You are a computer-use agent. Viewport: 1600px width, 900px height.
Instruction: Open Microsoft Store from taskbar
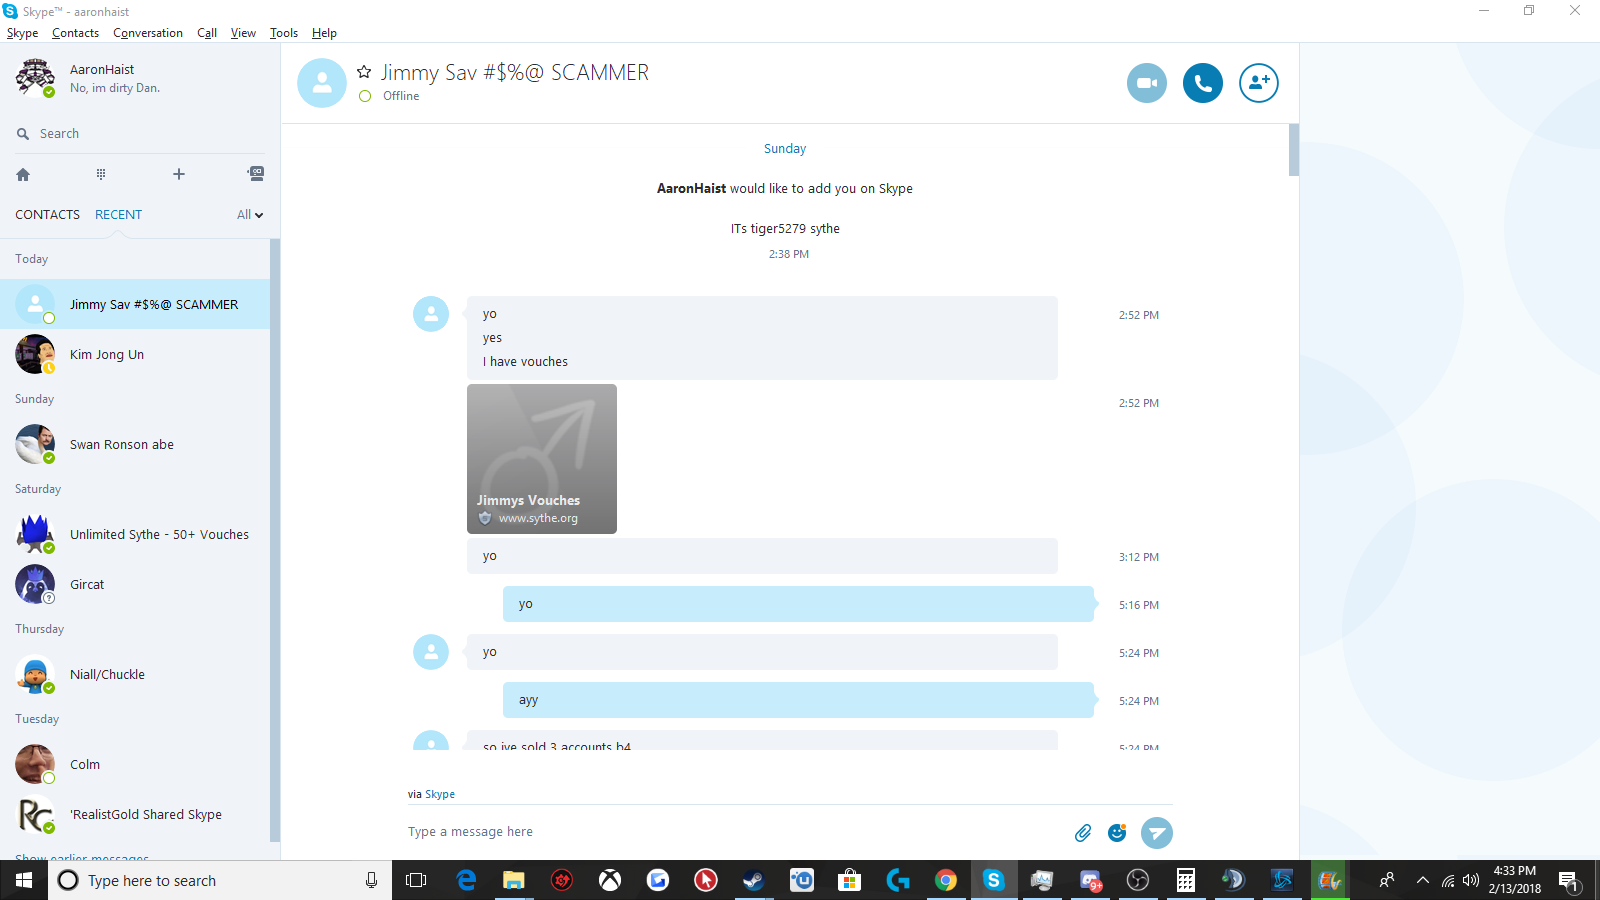pyautogui.click(x=850, y=880)
